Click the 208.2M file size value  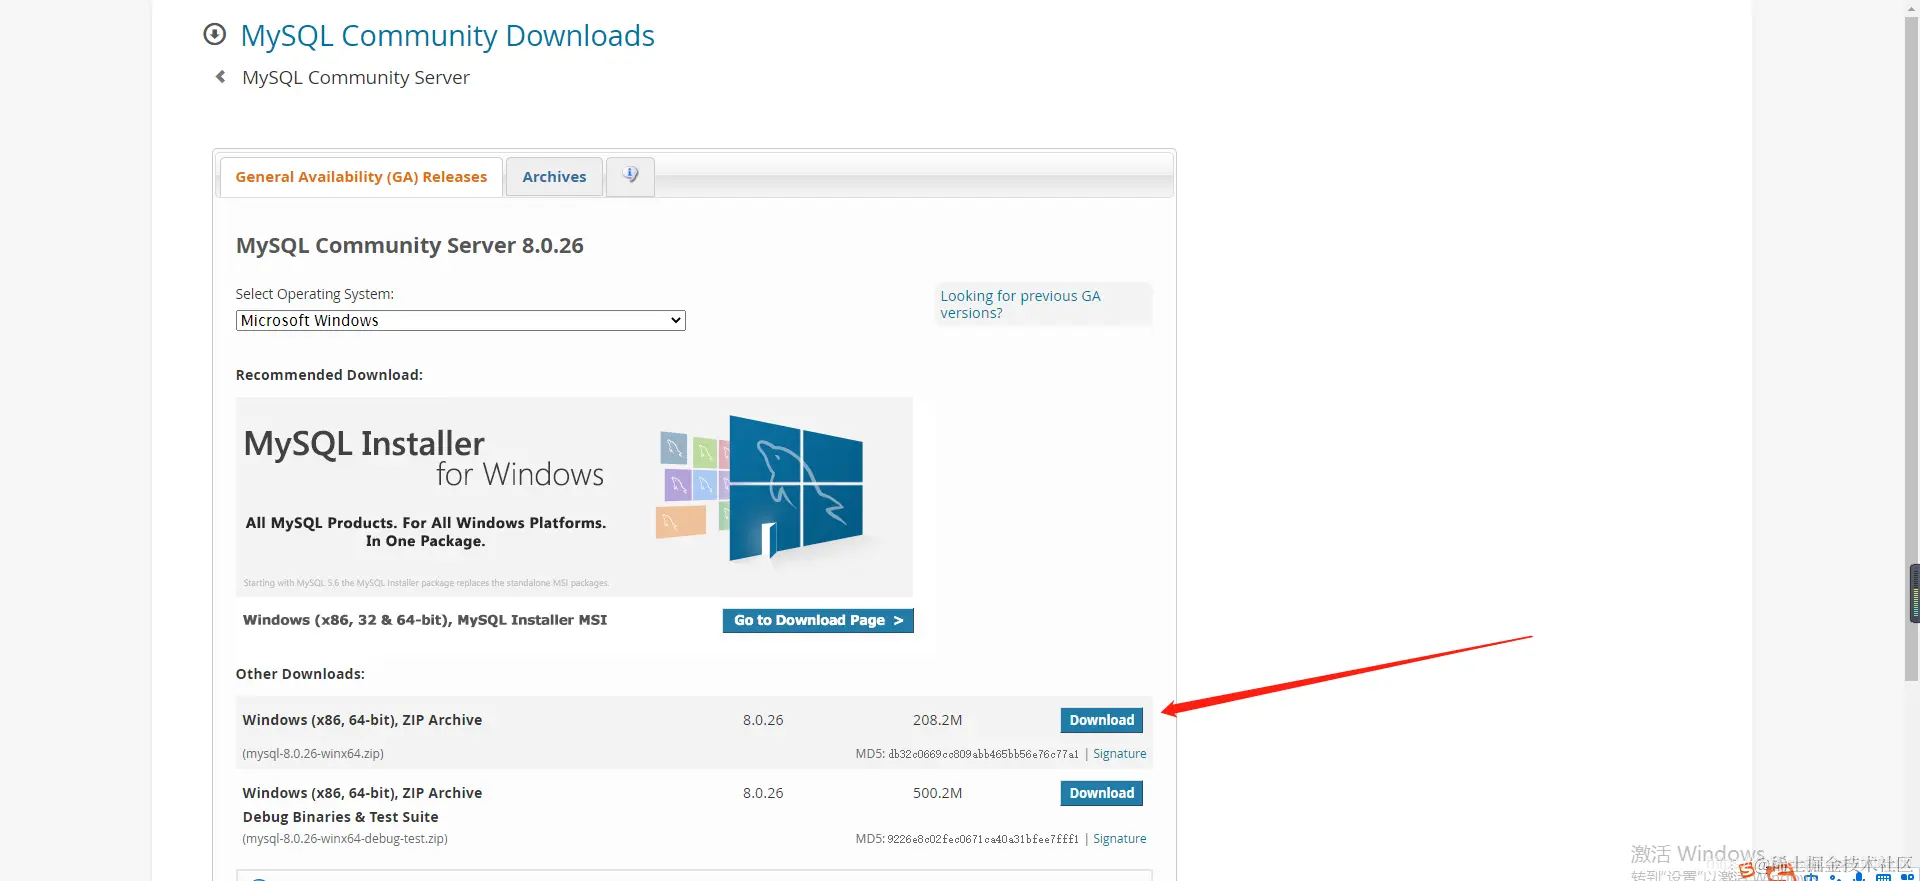point(937,720)
